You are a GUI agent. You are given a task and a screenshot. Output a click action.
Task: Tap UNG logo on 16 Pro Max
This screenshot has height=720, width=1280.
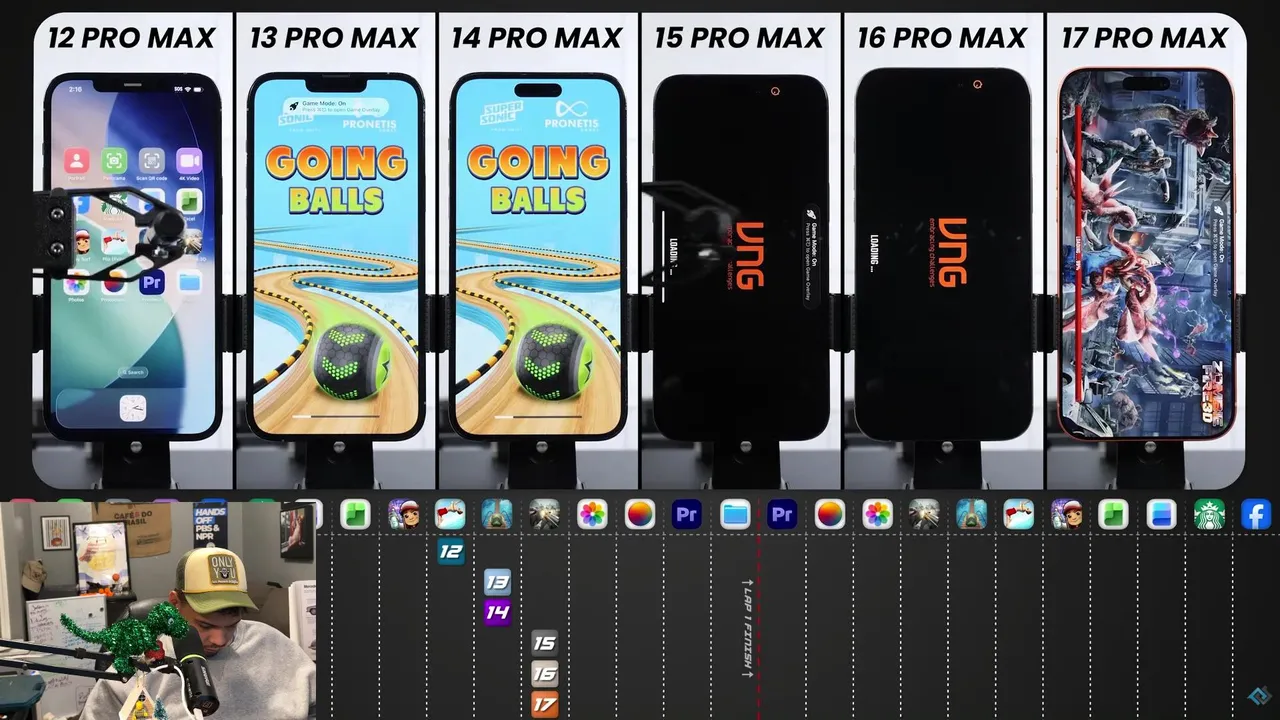[x=953, y=252]
